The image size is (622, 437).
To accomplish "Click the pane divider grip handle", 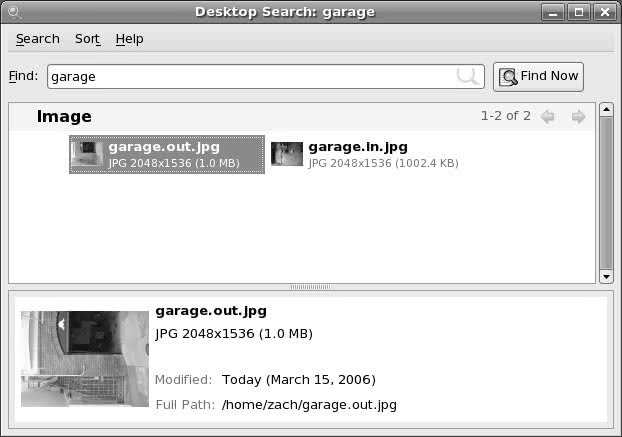I will point(311,287).
